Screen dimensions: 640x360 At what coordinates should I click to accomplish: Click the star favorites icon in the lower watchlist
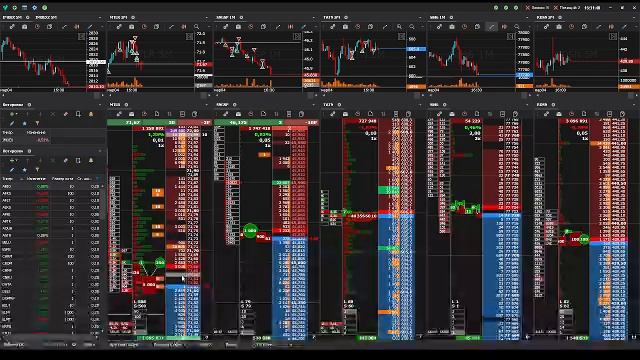pyautogui.click(x=24, y=169)
